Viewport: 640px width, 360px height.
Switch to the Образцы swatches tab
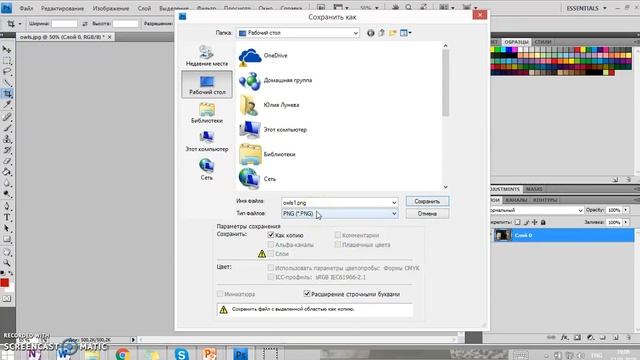pos(516,42)
